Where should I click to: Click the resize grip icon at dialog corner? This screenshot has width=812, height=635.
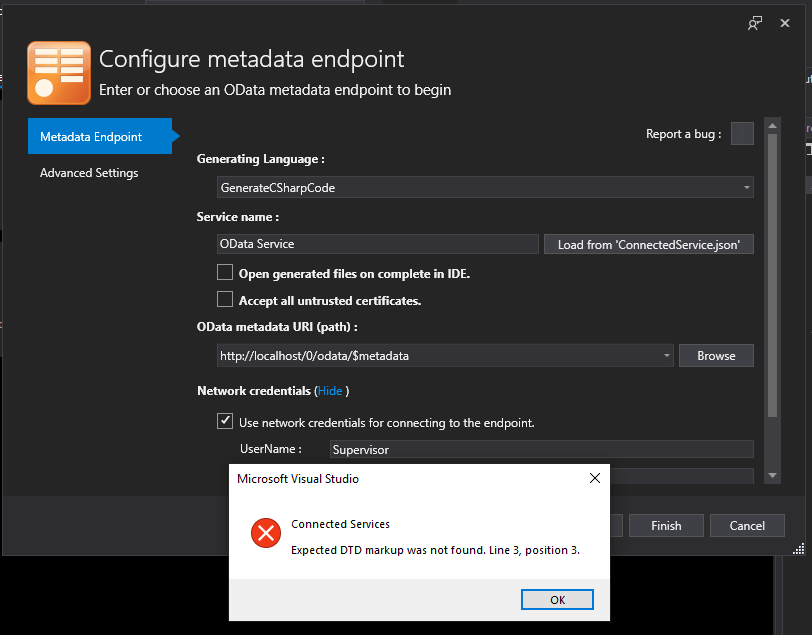799,549
